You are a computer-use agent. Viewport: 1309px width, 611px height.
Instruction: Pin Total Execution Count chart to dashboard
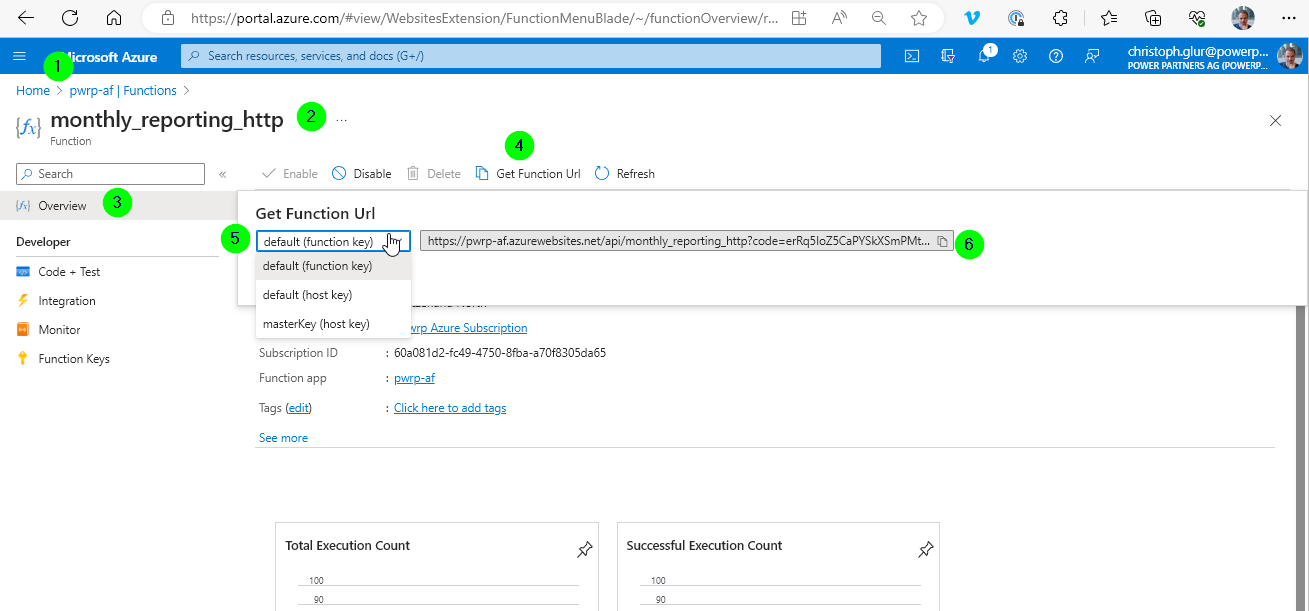point(585,549)
